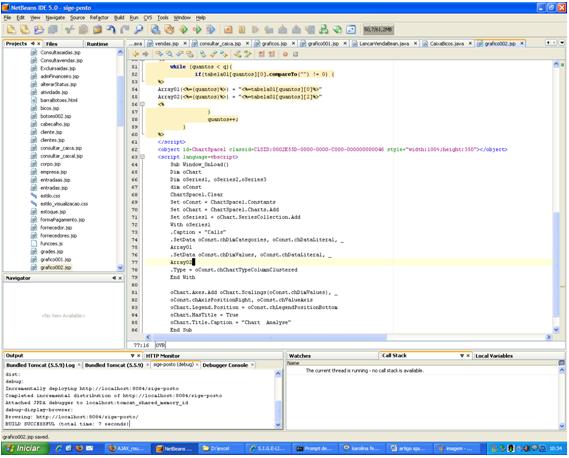Toggle the code fold marker at line 63
This screenshot has height=458, width=569.
[142, 157]
